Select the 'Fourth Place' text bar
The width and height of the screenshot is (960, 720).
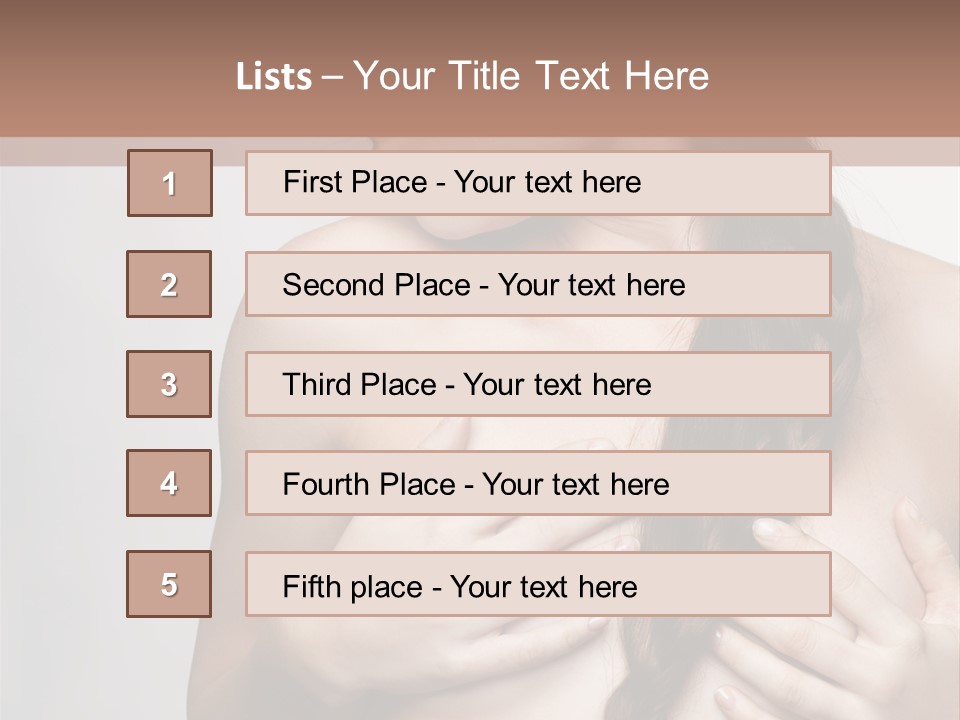[x=538, y=484]
